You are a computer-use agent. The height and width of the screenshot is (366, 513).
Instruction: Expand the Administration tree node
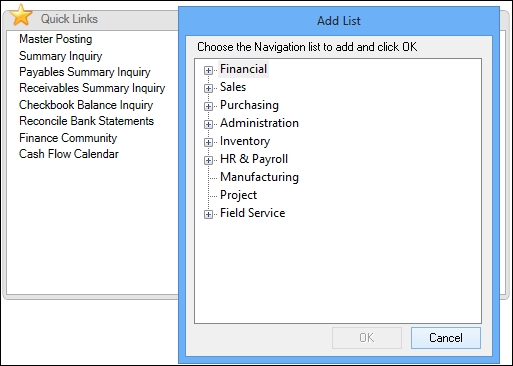tap(208, 124)
